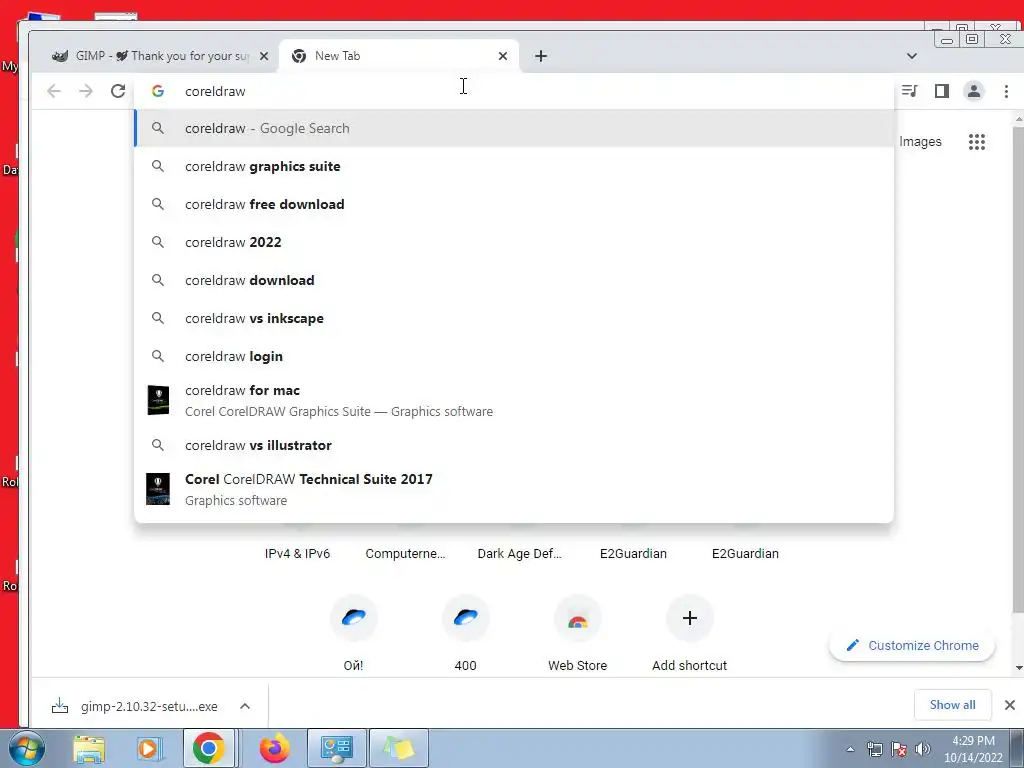Click the Add shortcut plus icon
Viewport: 1024px width, 768px height.
690,618
